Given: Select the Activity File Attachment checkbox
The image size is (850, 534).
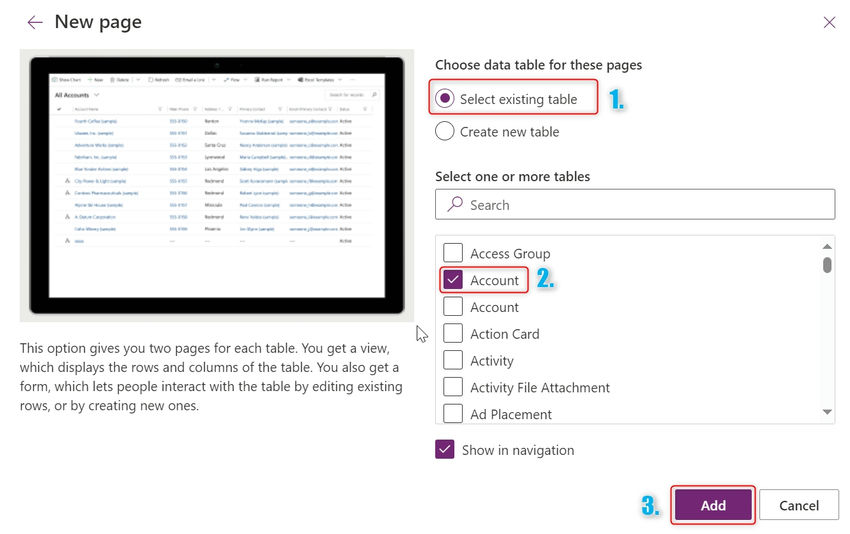Looking at the screenshot, I should pos(453,387).
